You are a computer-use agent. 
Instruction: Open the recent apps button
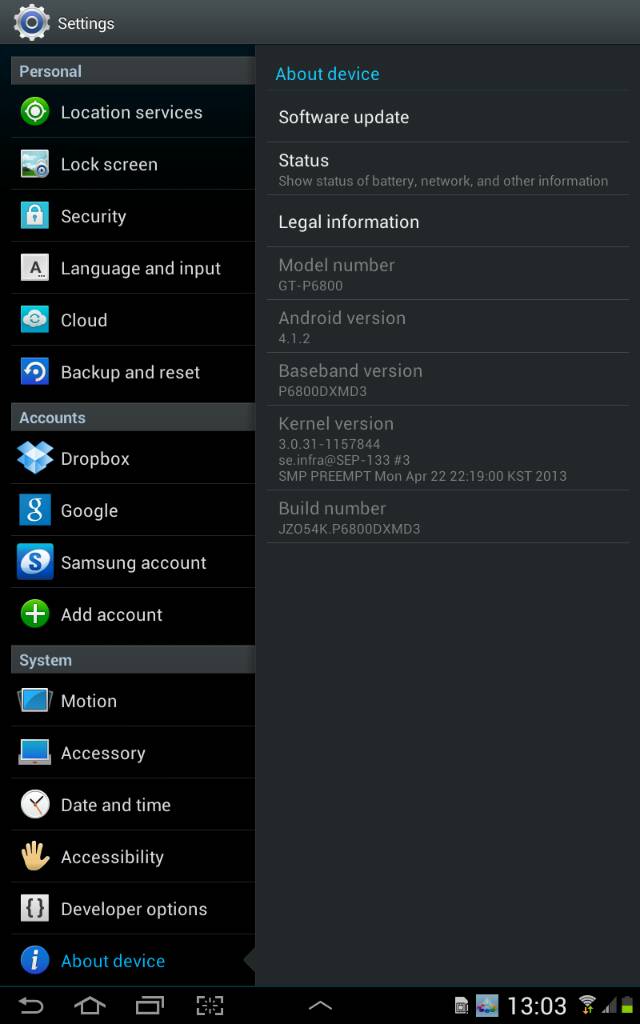pos(150,1005)
